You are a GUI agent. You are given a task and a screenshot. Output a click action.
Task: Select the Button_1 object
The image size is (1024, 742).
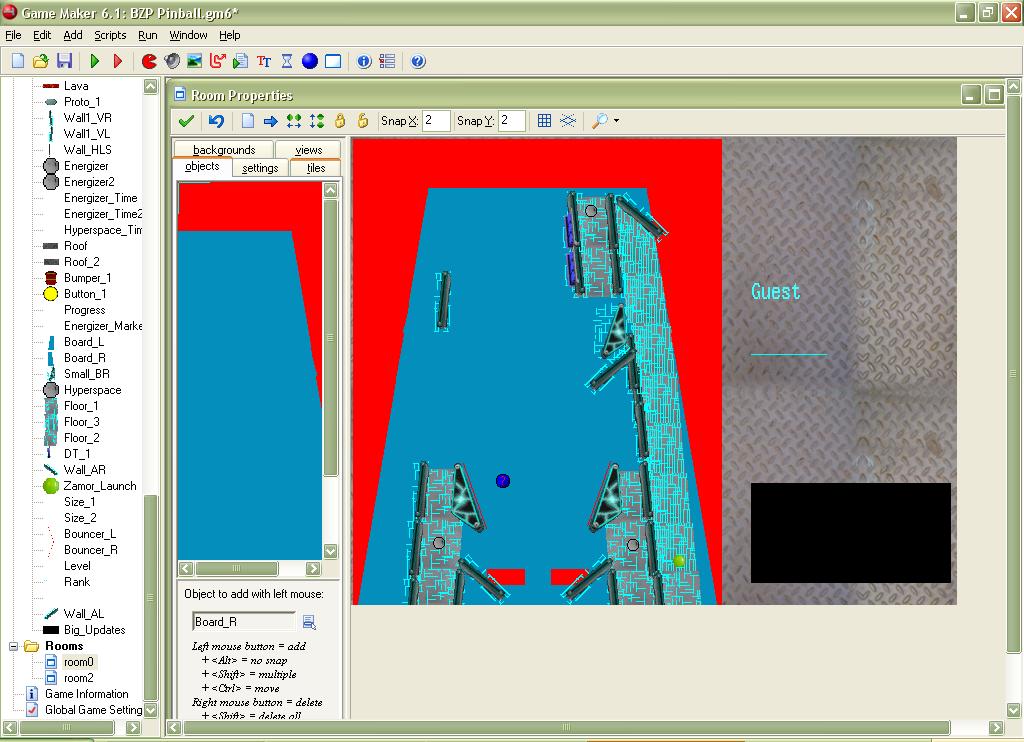[x=85, y=294]
